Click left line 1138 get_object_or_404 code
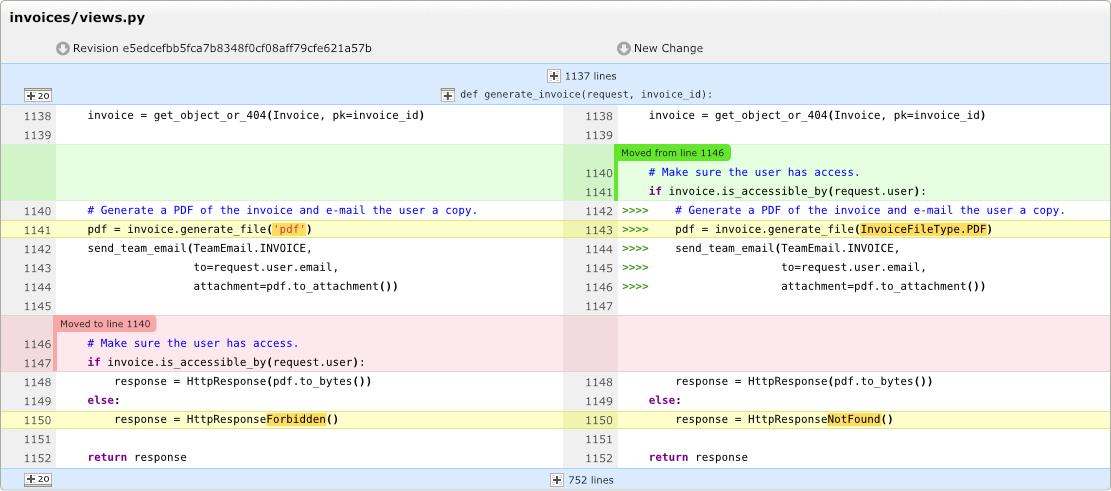The image size is (1111, 491). click(x=256, y=115)
